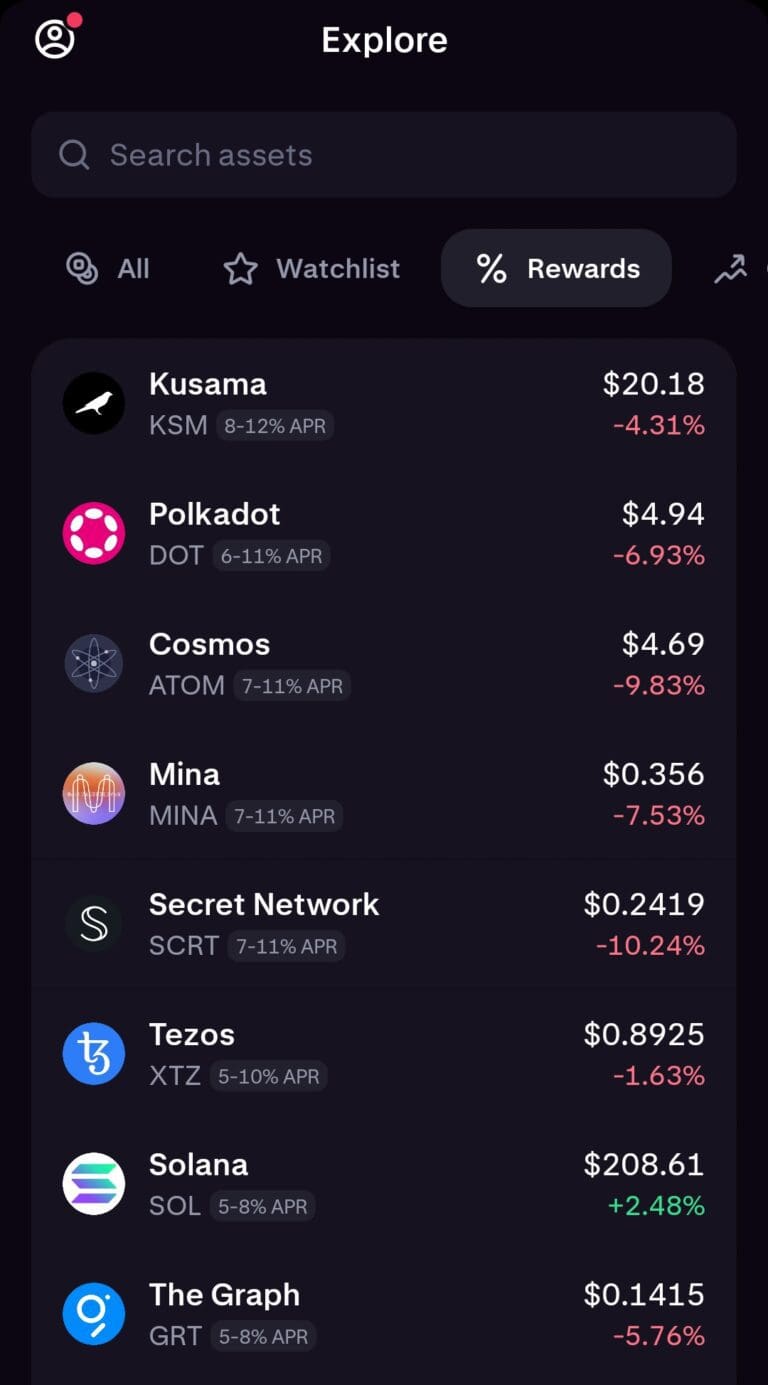The image size is (768, 1385).
Task: Tap The Graph logo icon
Action: coord(94,1313)
